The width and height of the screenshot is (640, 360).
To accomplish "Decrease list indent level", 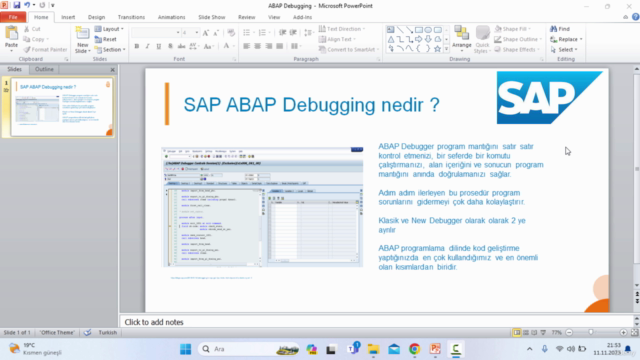I will pos(282,33).
